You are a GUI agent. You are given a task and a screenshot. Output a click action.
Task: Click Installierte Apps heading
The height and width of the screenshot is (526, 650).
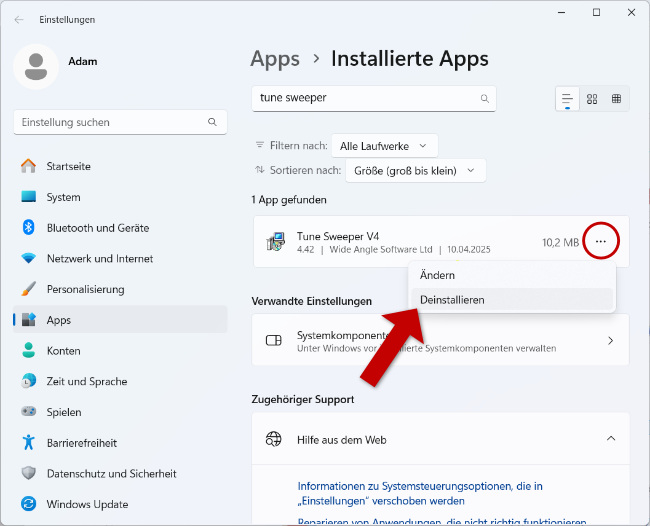click(x=410, y=59)
